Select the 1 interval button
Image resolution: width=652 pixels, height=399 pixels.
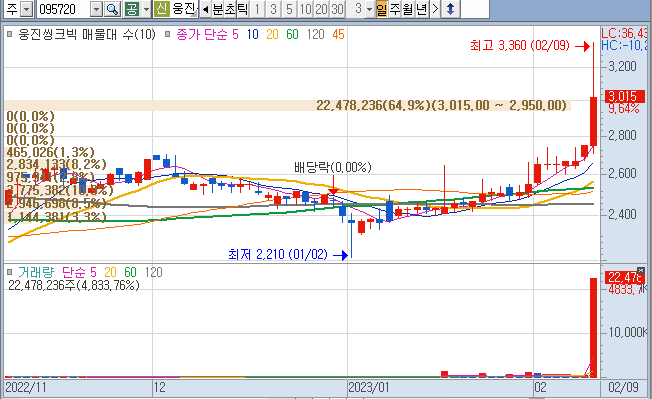[257, 9]
